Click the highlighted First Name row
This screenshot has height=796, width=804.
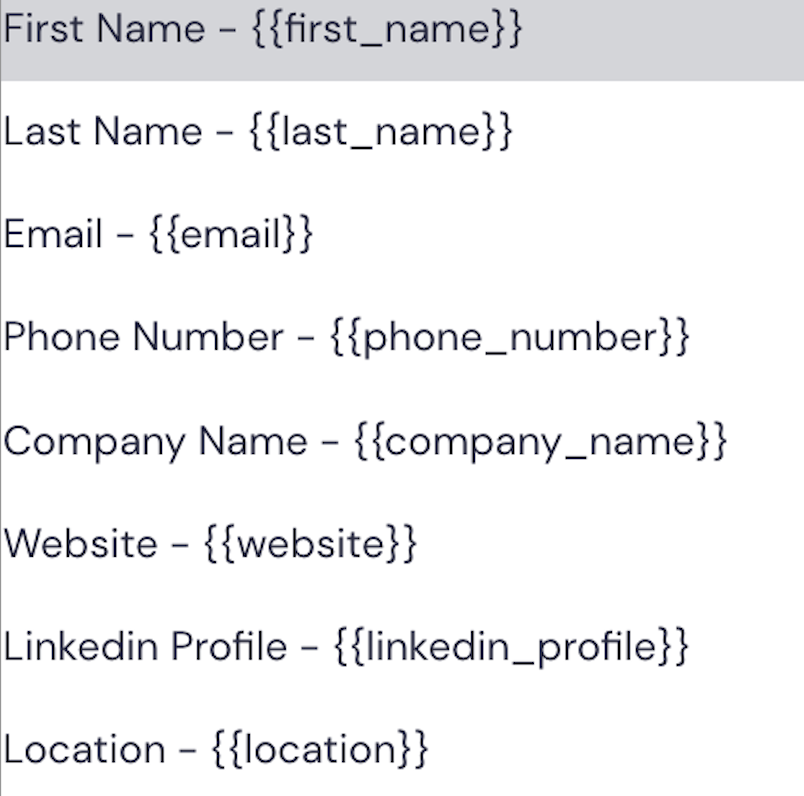click(400, 40)
